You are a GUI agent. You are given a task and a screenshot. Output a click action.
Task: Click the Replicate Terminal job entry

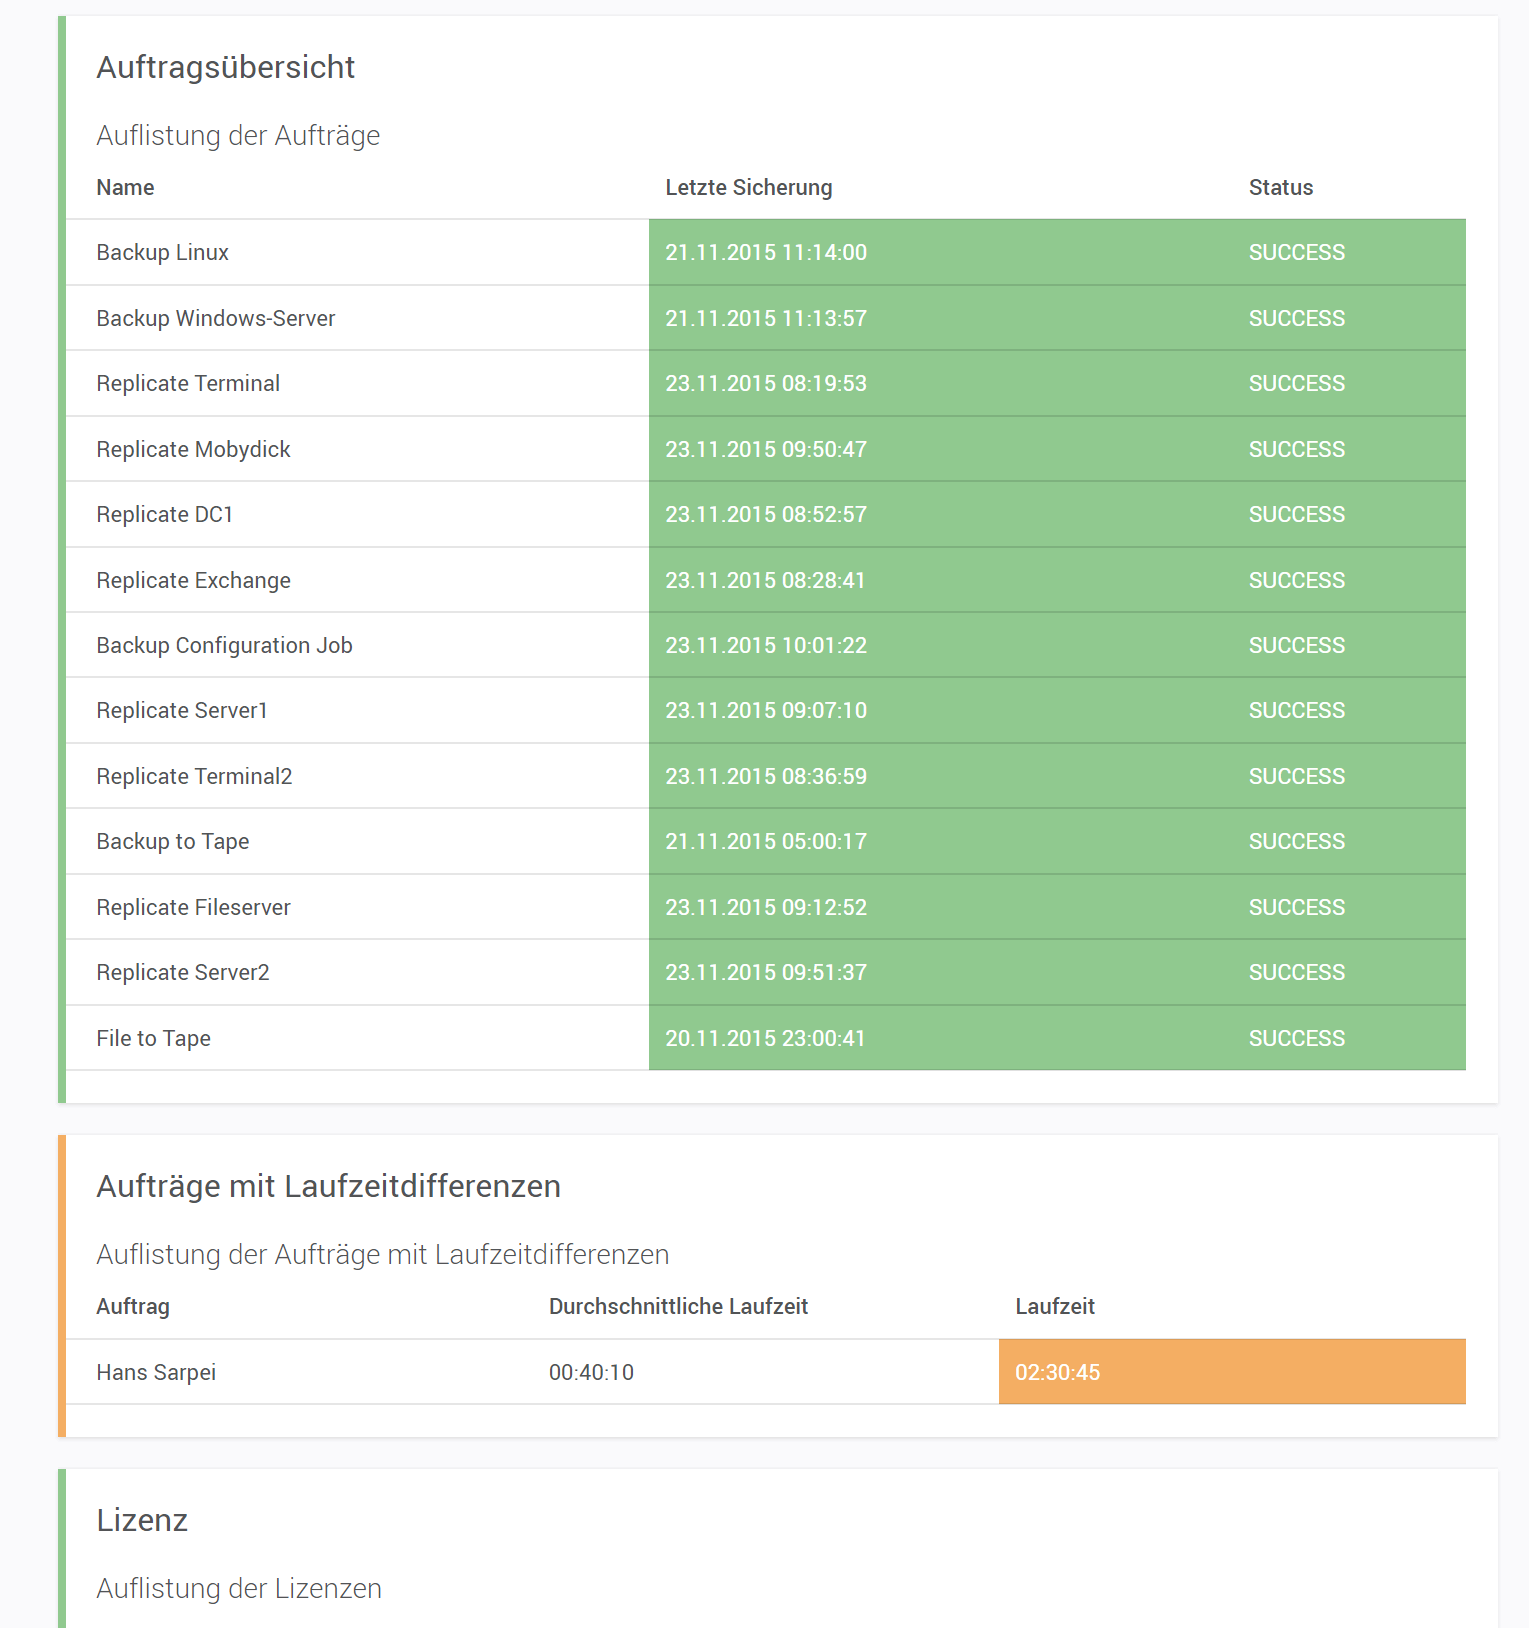point(188,384)
